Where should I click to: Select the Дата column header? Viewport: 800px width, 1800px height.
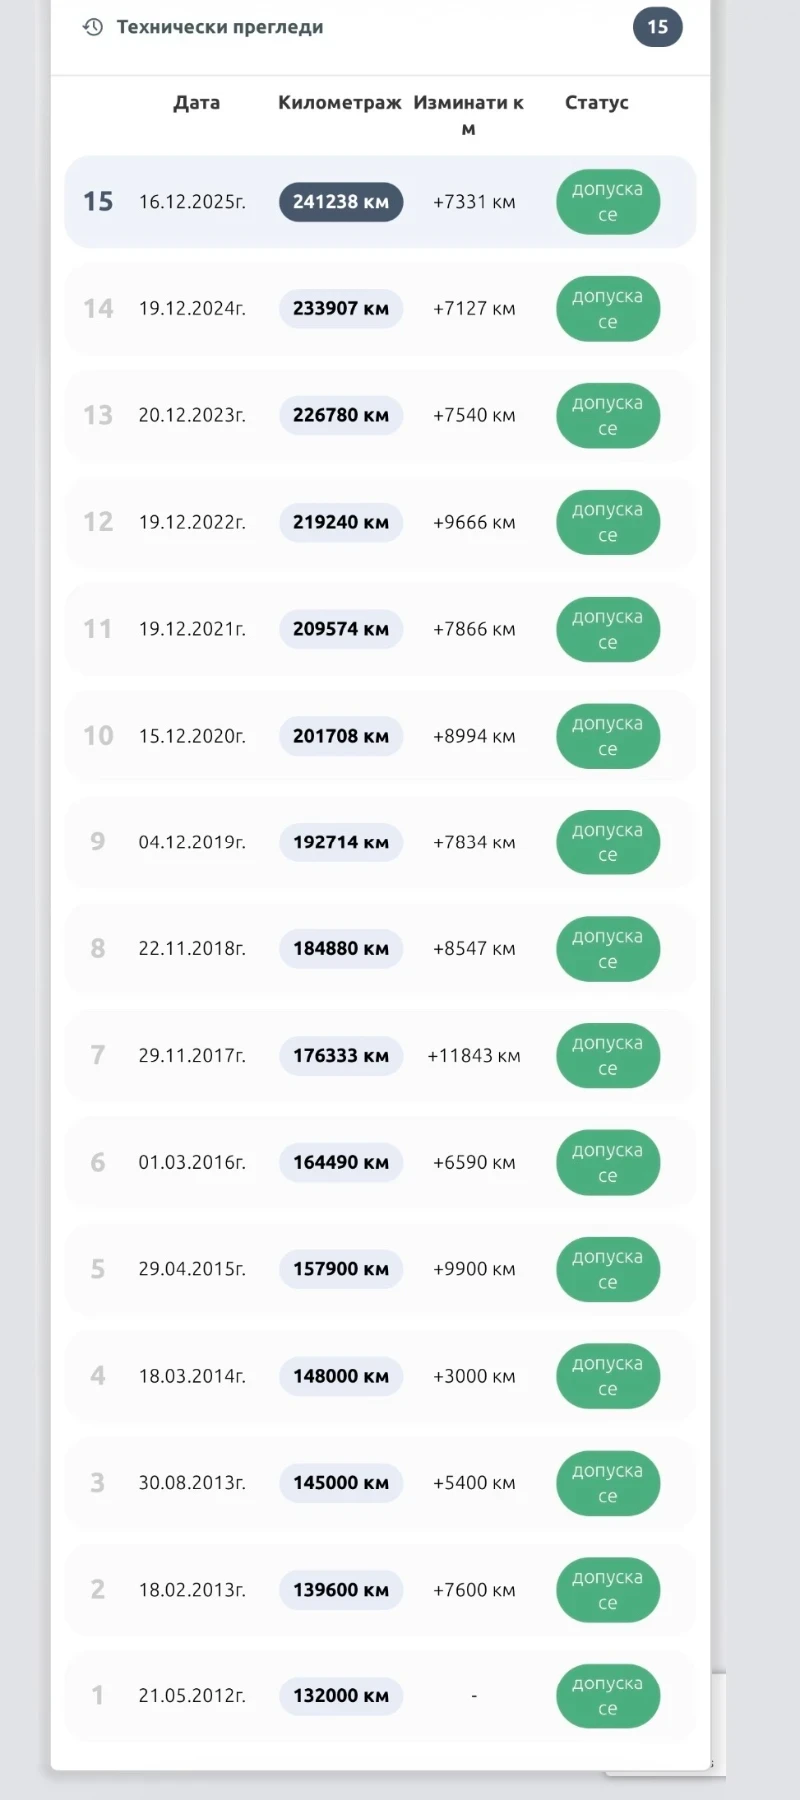click(x=196, y=102)
